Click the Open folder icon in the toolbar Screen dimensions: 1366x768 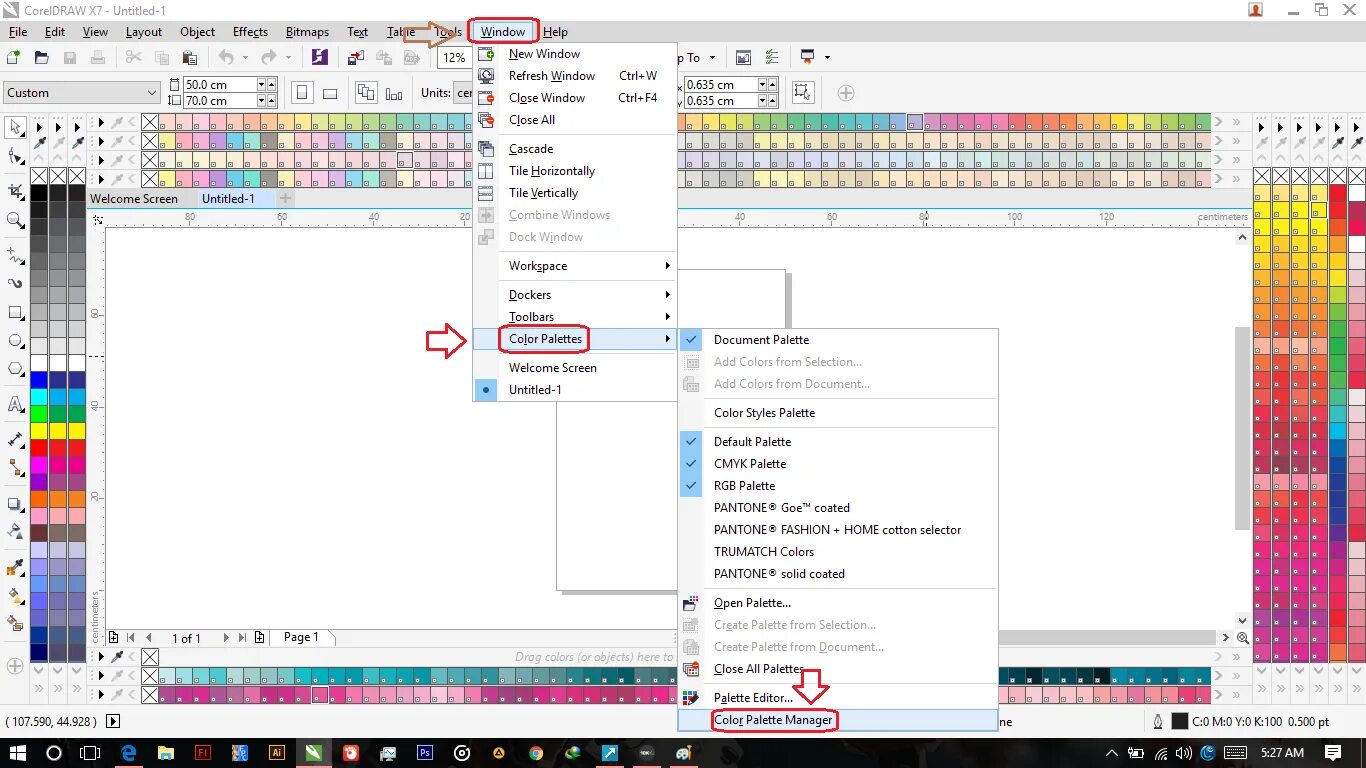click(42, 58)
